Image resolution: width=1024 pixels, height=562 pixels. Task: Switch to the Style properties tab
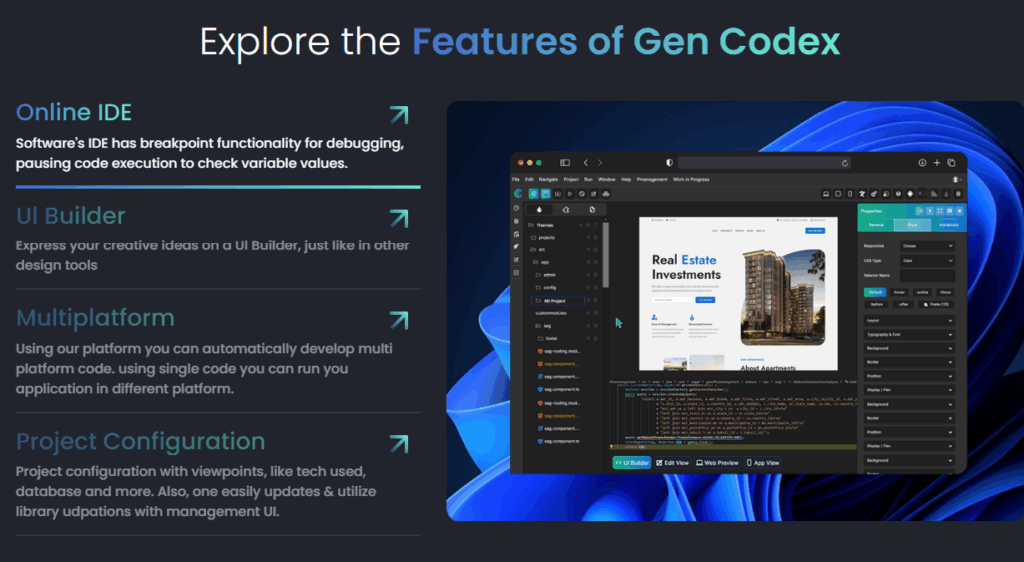point(912,225)
